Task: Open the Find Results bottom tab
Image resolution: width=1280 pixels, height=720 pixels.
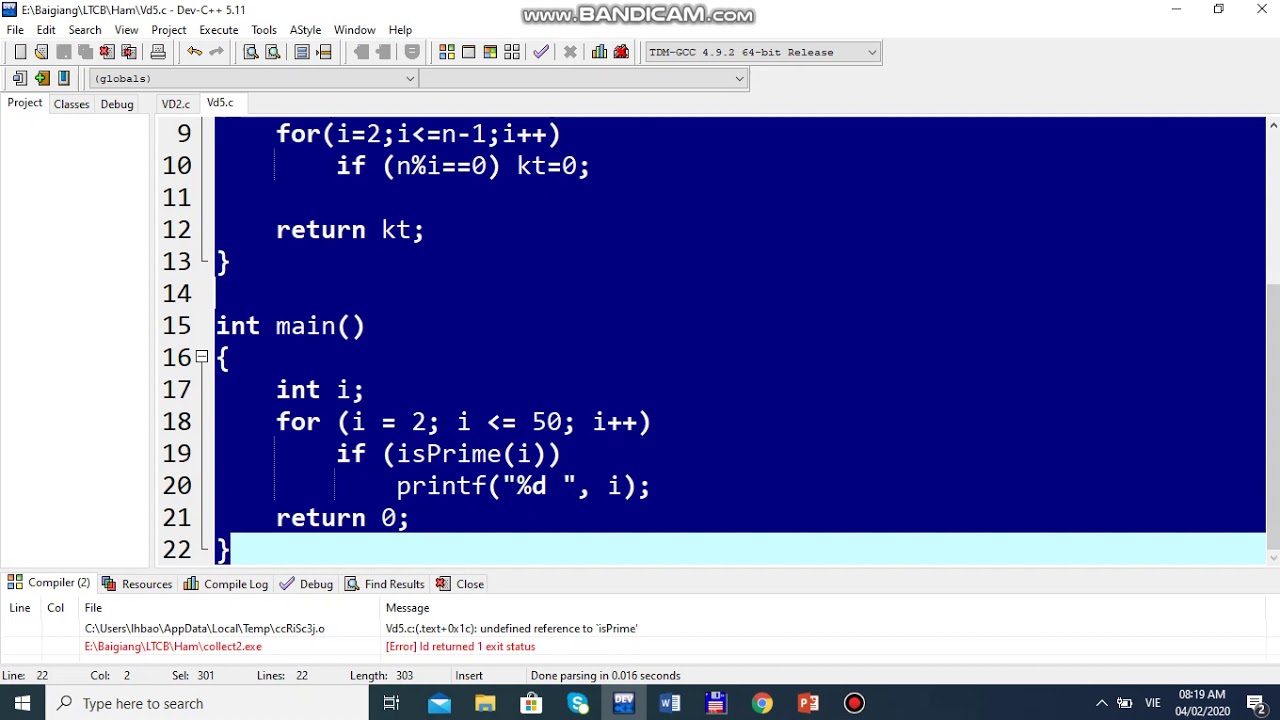Action: coord(385,584)
